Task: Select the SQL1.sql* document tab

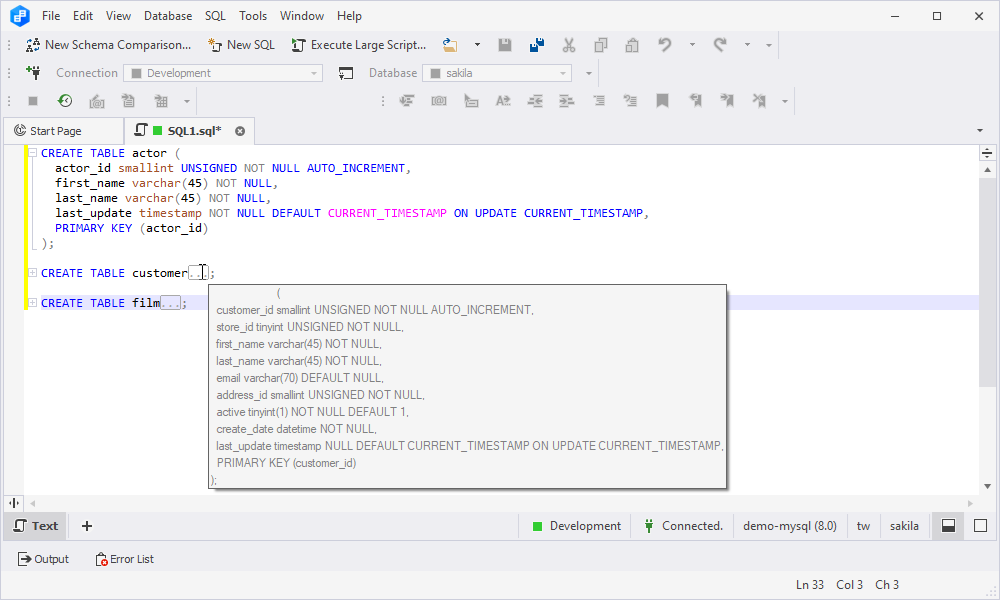Action: [x=189, y=131]
